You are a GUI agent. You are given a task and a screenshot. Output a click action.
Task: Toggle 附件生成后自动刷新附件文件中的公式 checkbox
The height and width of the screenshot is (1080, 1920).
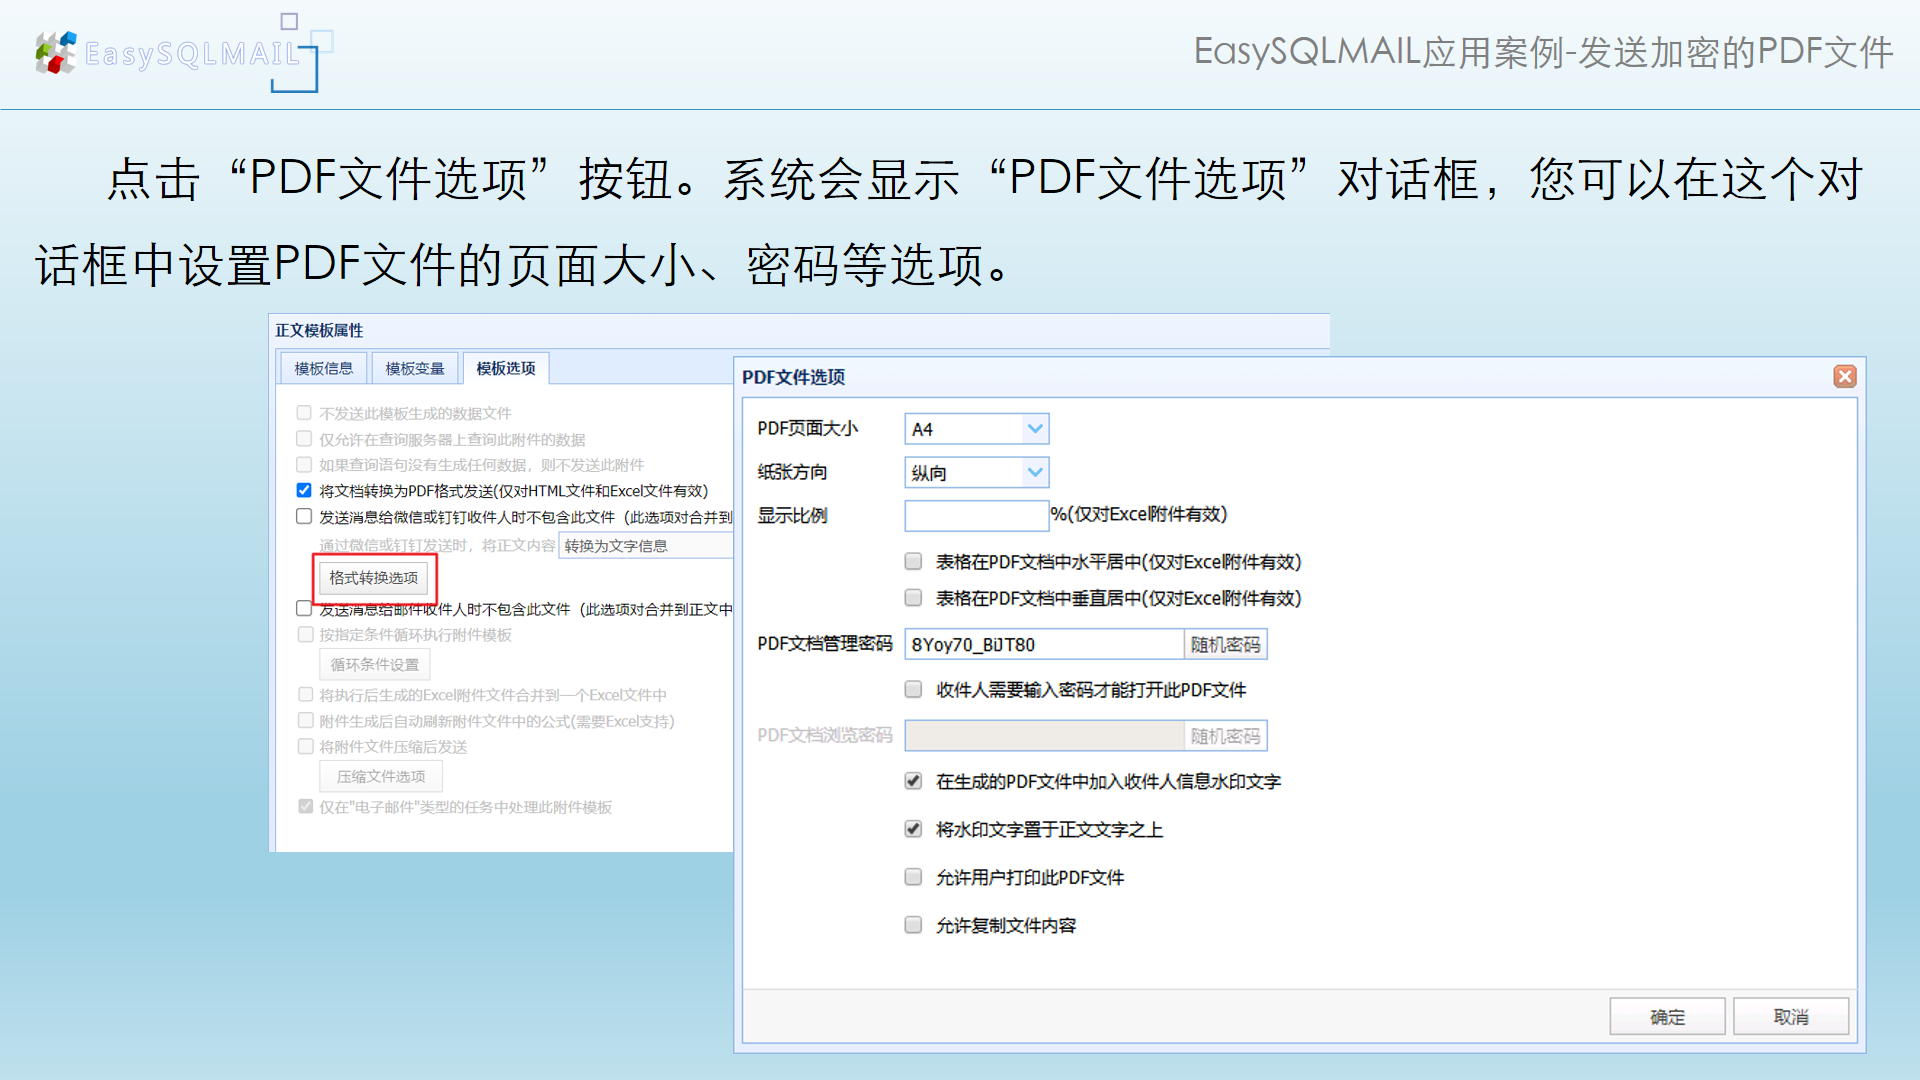coord(306,720)
